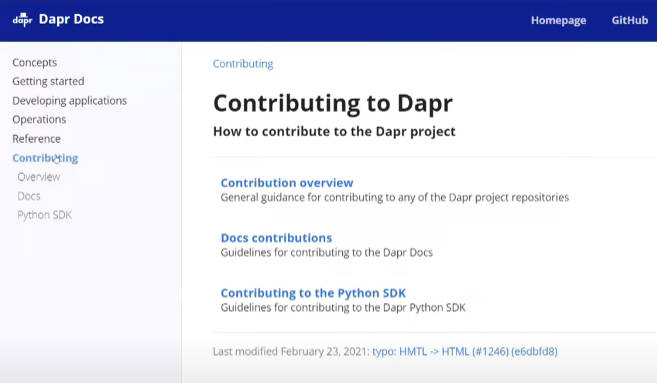Click the Contributing breadcrumb link
Screen dimensions: 657x383
coord(243,64)
